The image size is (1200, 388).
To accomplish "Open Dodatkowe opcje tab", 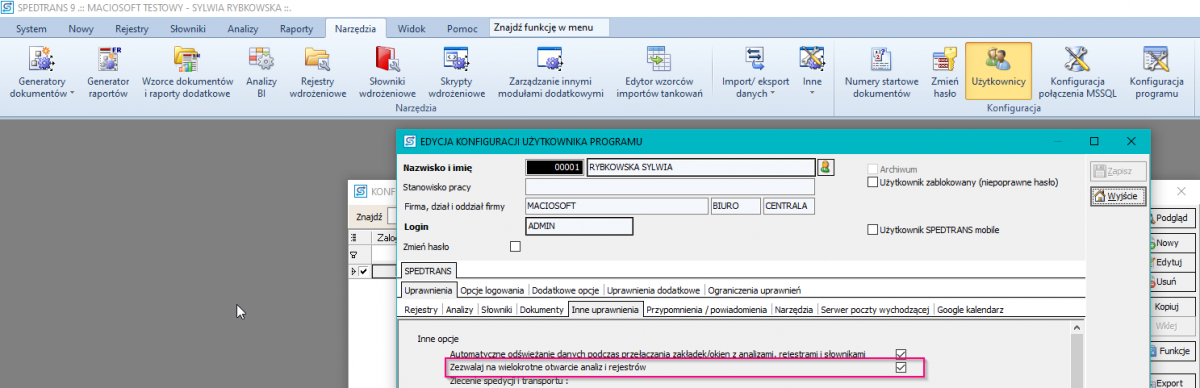I will pyautogui.click(x=565, y=291).
